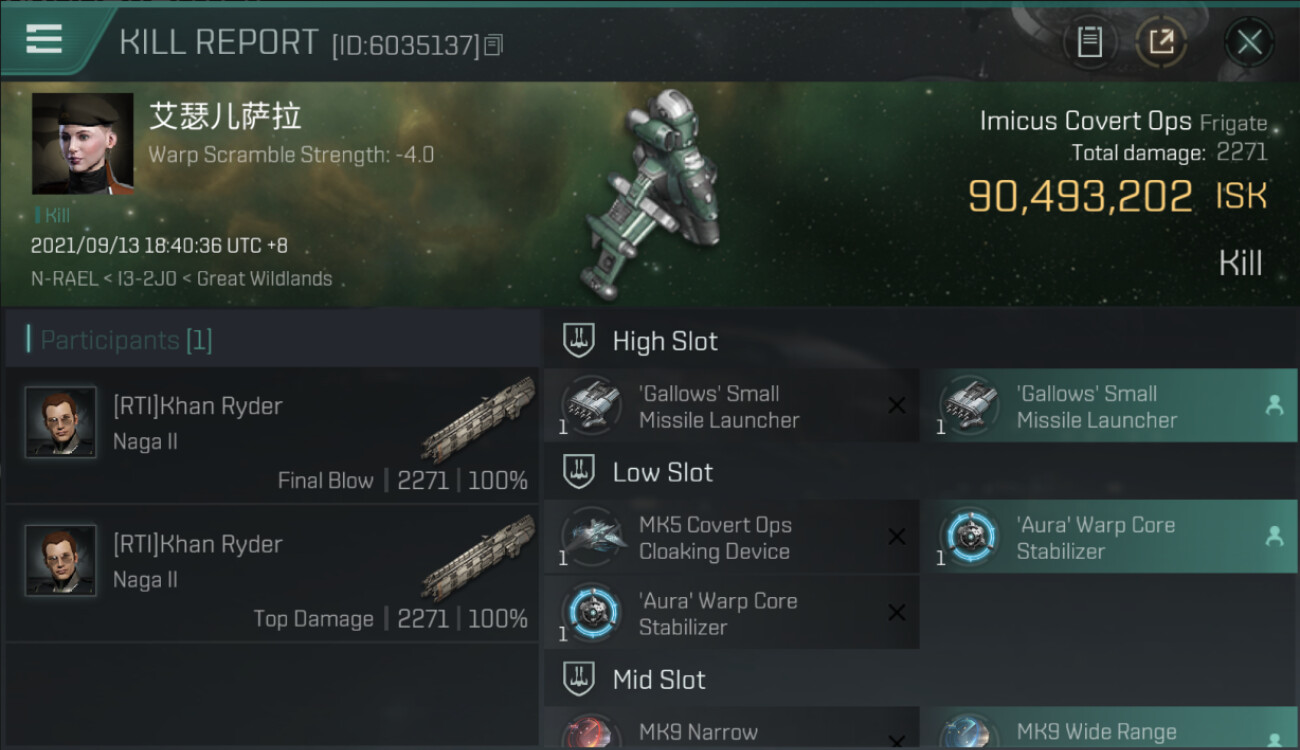The height and width of the screenshot is (750, 1300).
Task: Open the hamburger menu icon
Action: (x=44, y=38)
